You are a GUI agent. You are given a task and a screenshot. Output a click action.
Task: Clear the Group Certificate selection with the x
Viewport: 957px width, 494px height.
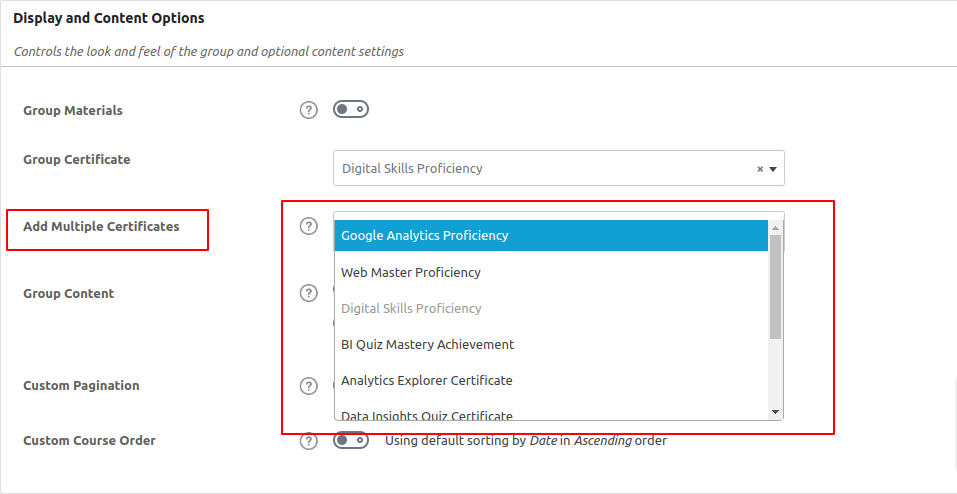click(x=759, y=169)
